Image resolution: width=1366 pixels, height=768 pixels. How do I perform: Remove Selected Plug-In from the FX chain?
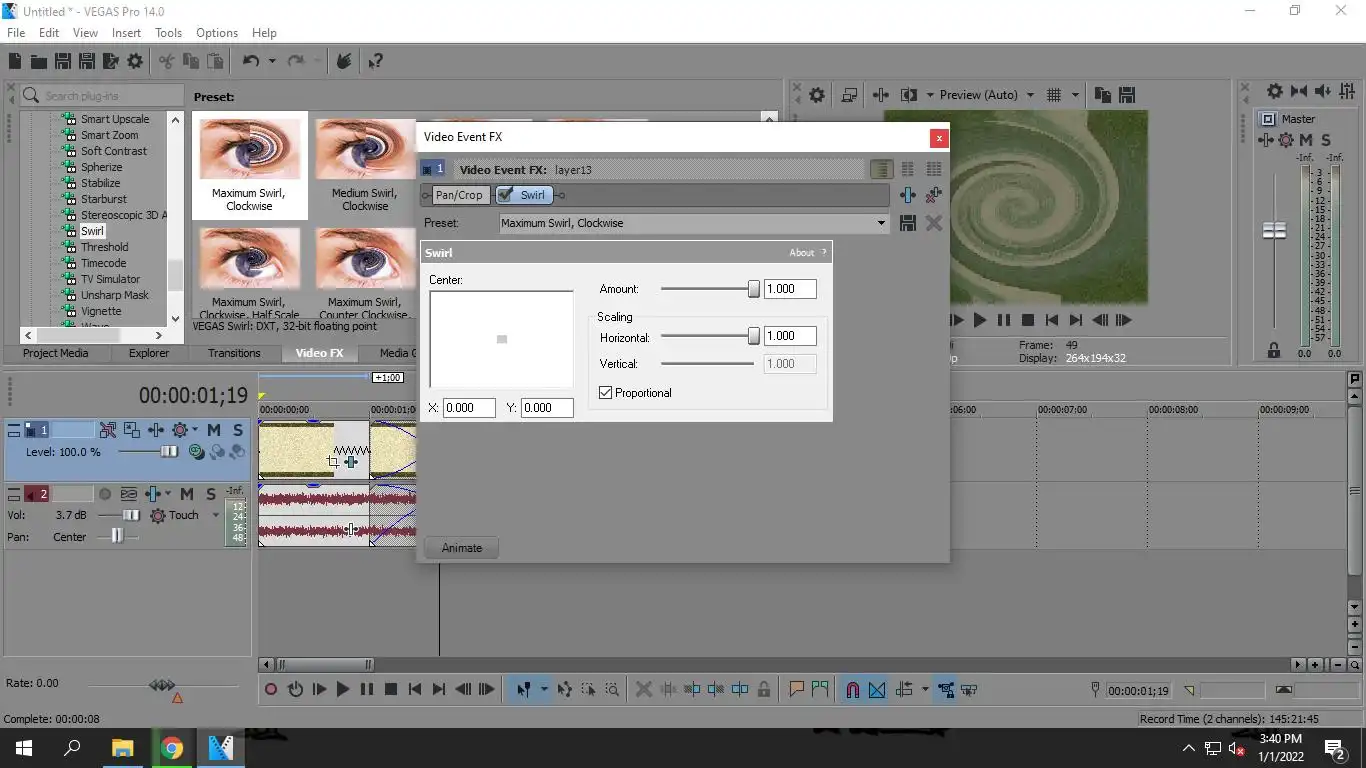click(934, 195)
